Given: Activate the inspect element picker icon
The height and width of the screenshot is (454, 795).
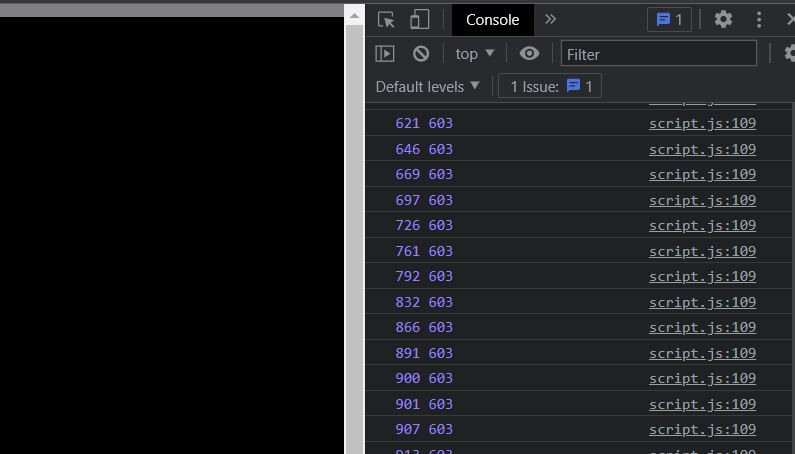Looking at the screenshot, I should click(386, 20).
